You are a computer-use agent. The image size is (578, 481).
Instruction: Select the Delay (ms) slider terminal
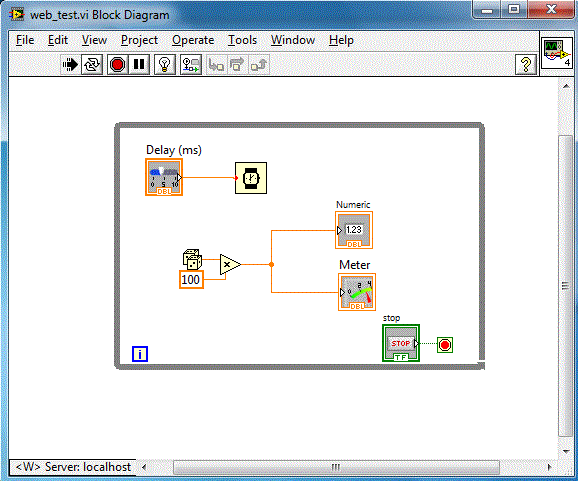click(x=164, y=177)
